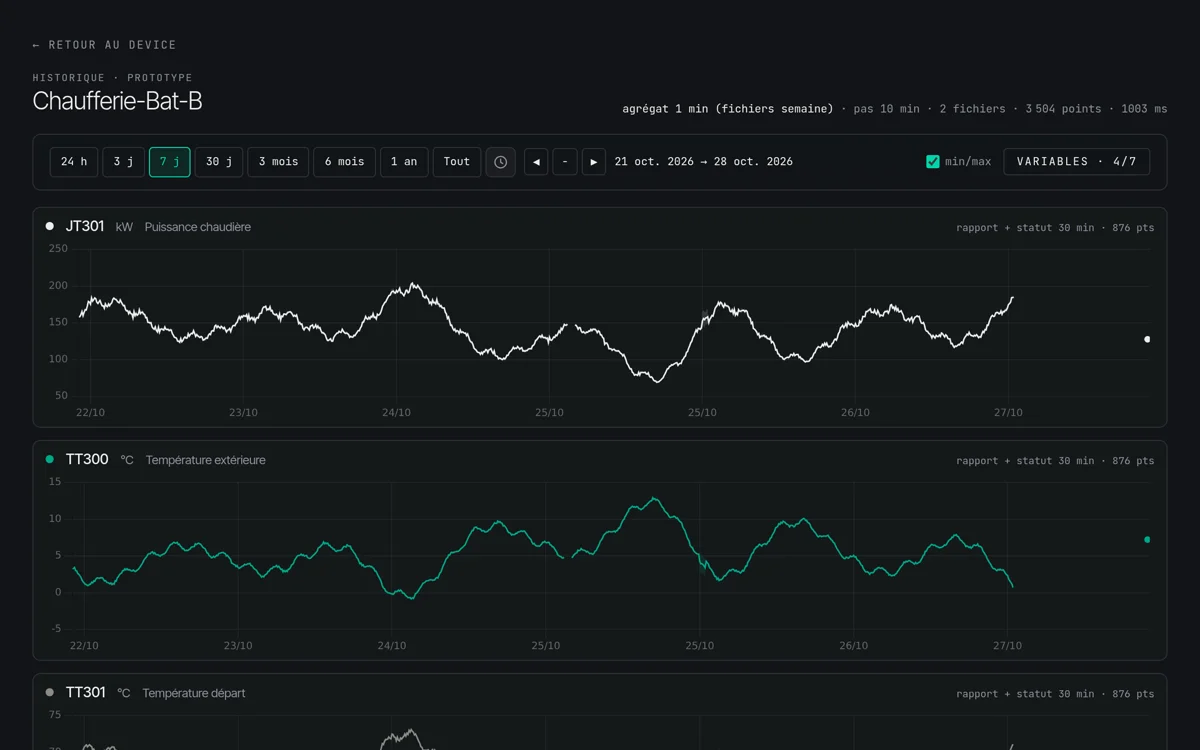Click the kW unit beside JT301

pyautogui.click(x=124, y=227)
